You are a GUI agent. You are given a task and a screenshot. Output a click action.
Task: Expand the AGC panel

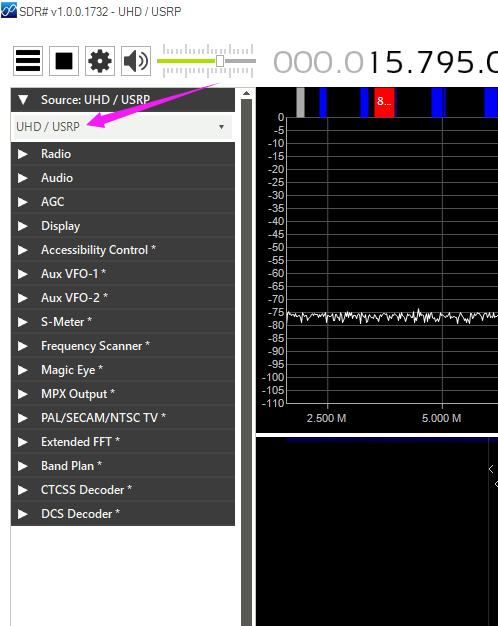(x=123, y=202)
